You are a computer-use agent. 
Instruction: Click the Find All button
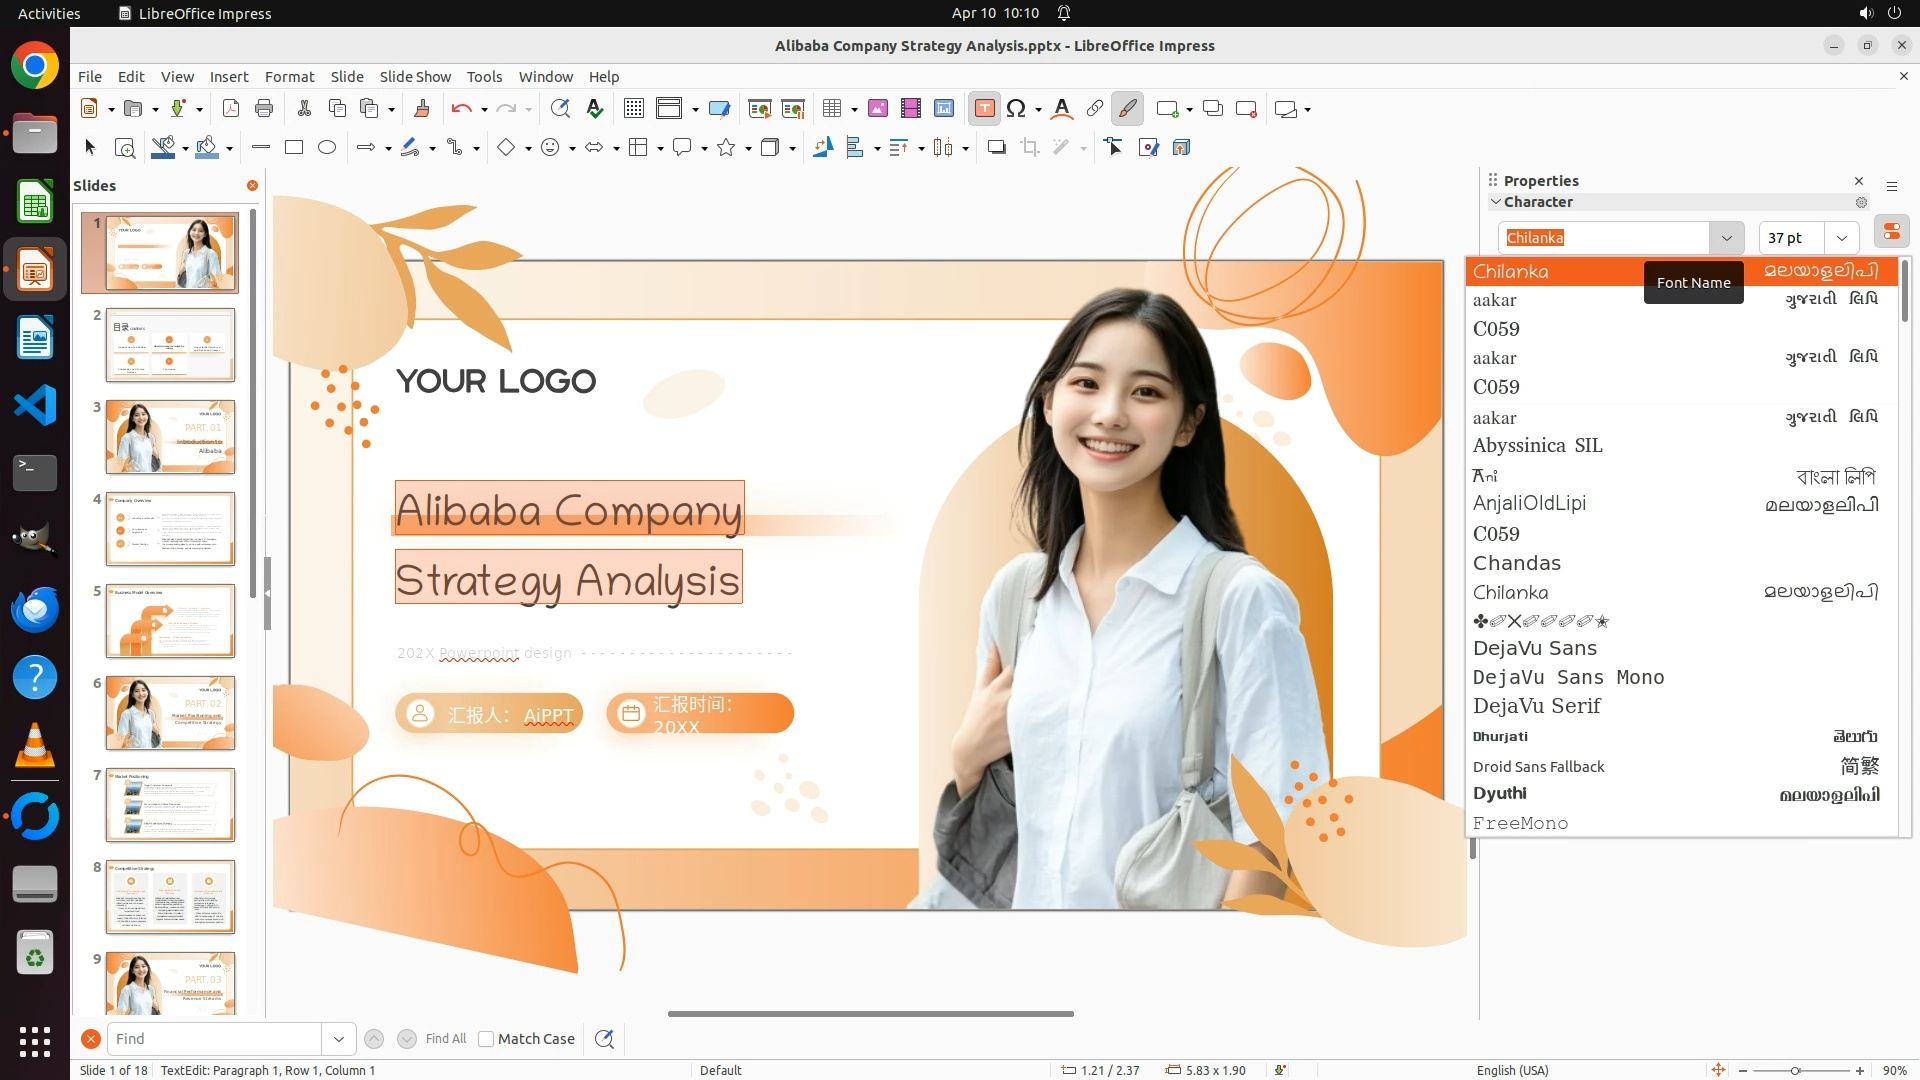[x=445, y=1039]
